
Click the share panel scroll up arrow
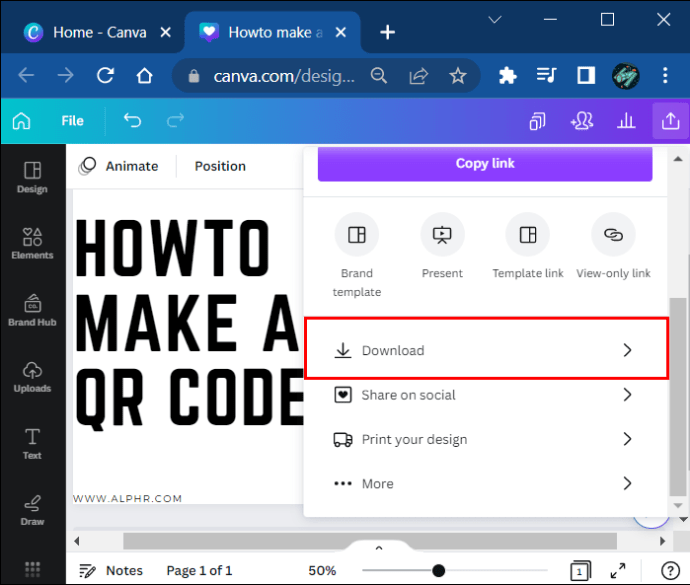(x=678, y=159)
